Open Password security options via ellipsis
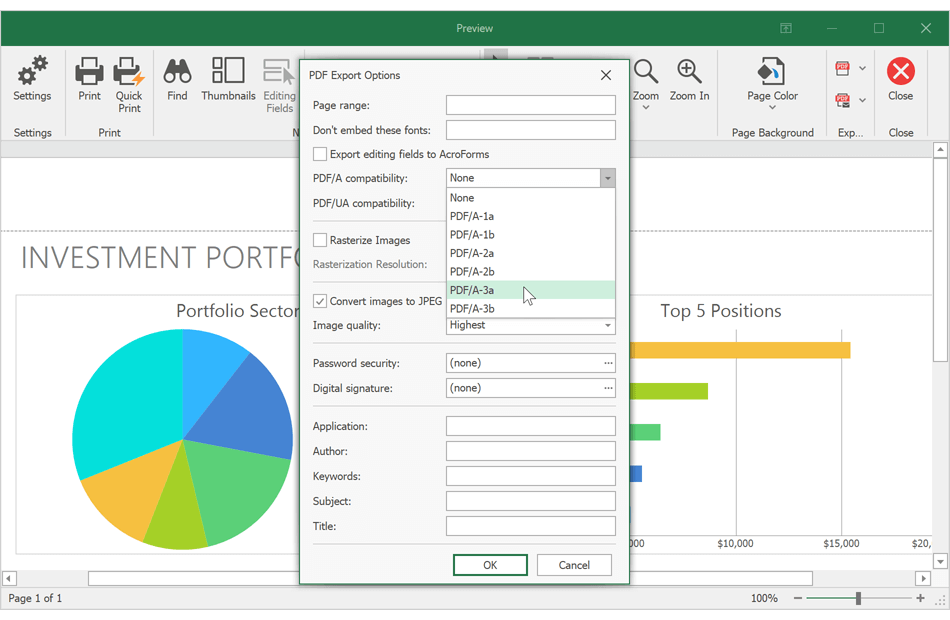The width and height of the screenshot is (950, 620). coord(607,362)
